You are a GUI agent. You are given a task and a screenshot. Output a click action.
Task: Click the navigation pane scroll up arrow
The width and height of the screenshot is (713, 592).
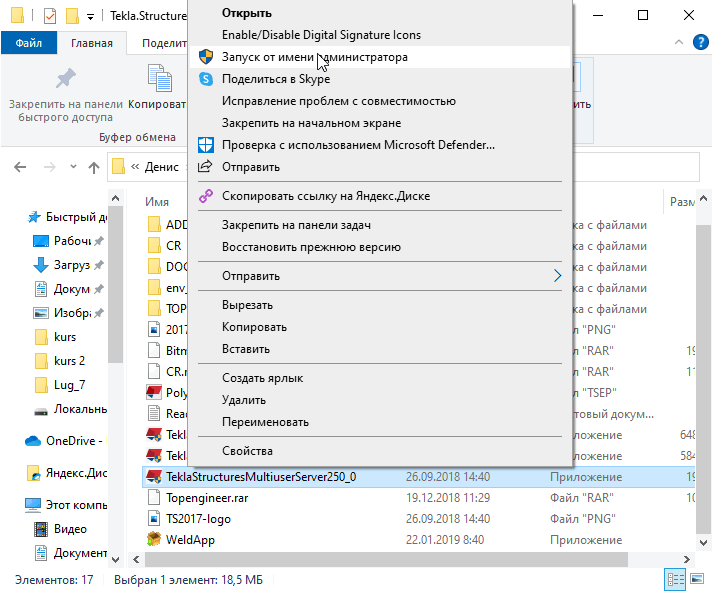tap(115, 198)
